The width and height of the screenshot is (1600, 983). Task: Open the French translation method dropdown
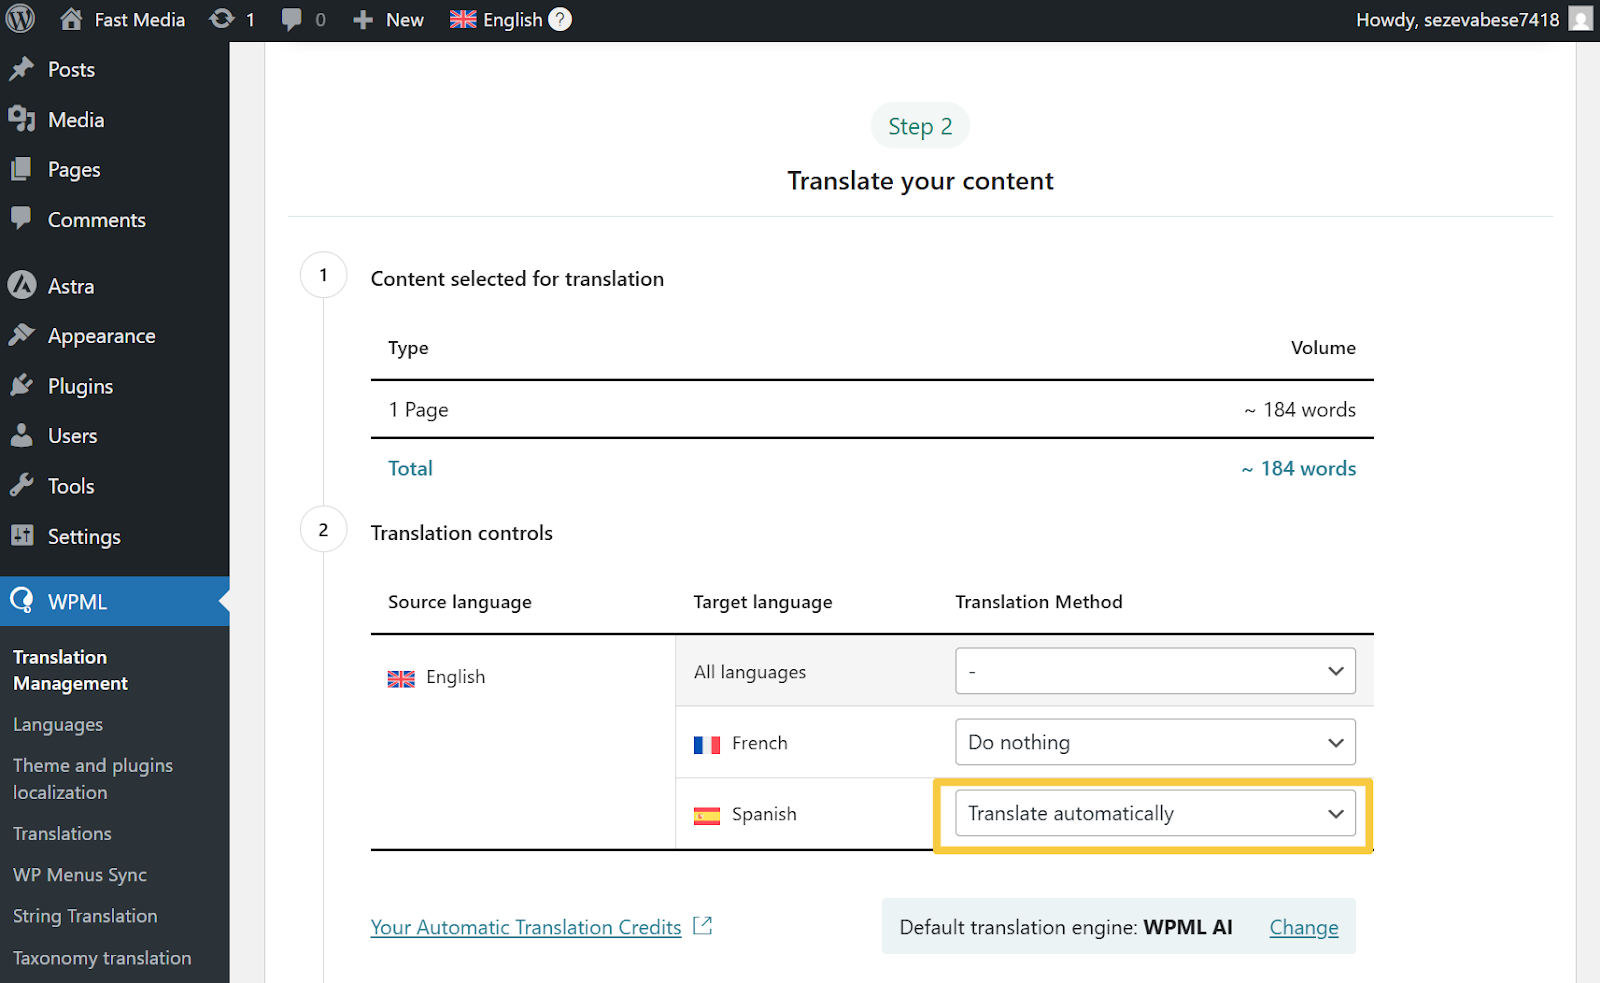(x=1155, y=743)
